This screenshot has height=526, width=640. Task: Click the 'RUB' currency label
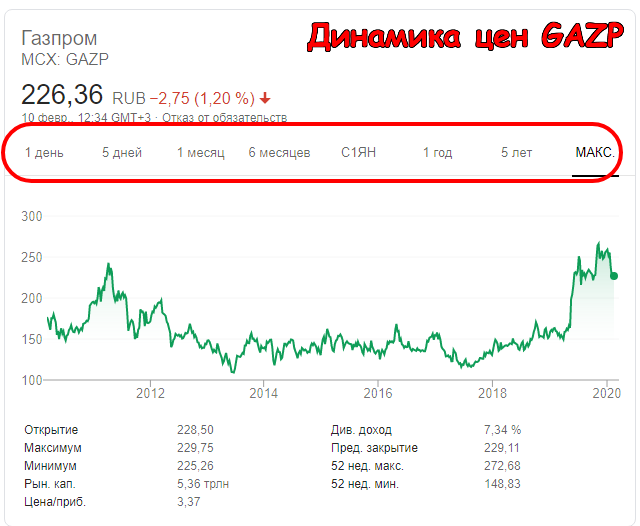point(129,98)
